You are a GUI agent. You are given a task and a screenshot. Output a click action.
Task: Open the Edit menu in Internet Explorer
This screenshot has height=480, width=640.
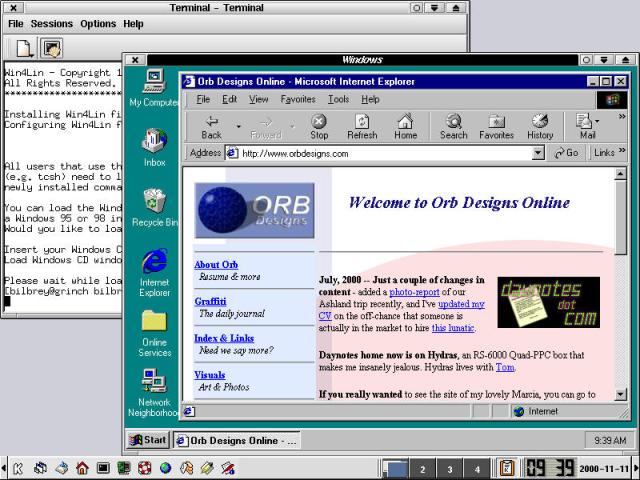click(x=229, y=99)
